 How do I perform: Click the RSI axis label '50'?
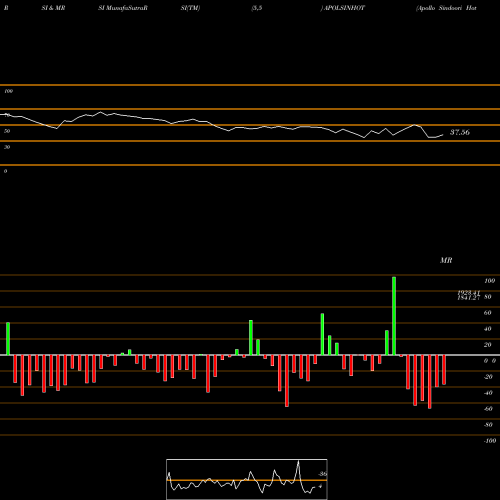tap(7, 131)
